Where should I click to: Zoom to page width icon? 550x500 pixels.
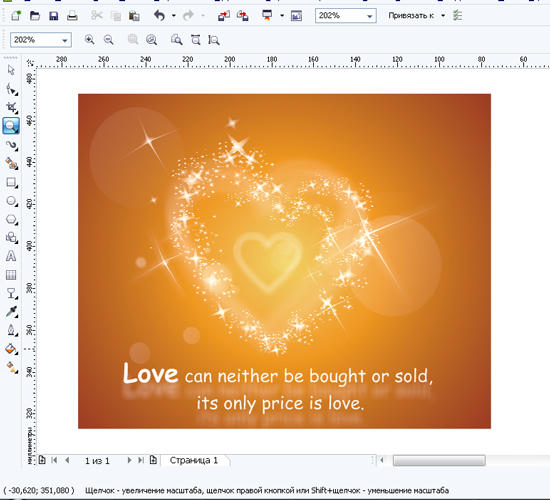tap(196, 40)
